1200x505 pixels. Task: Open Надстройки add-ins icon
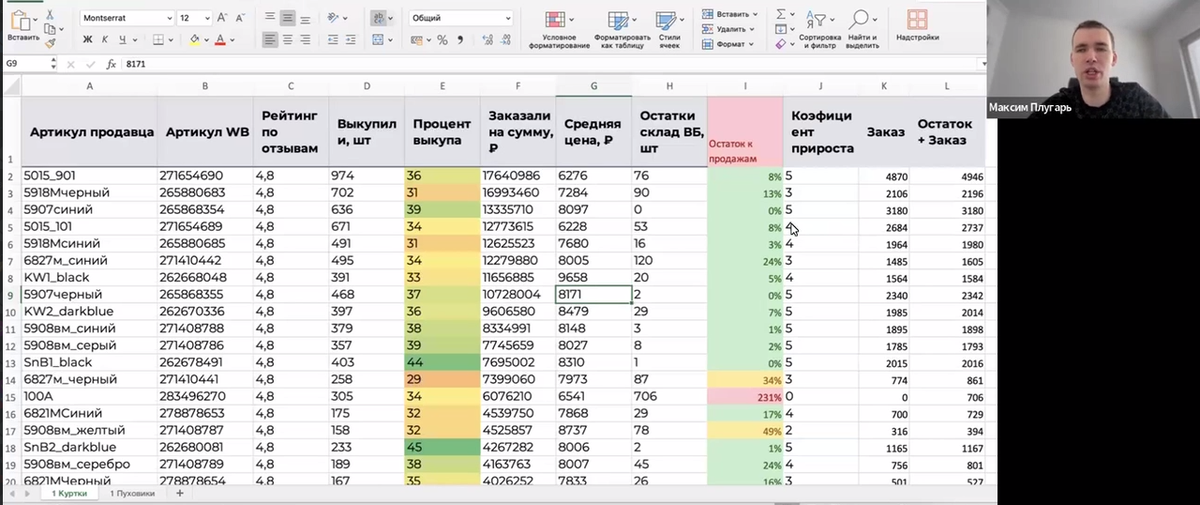[917, 19]
